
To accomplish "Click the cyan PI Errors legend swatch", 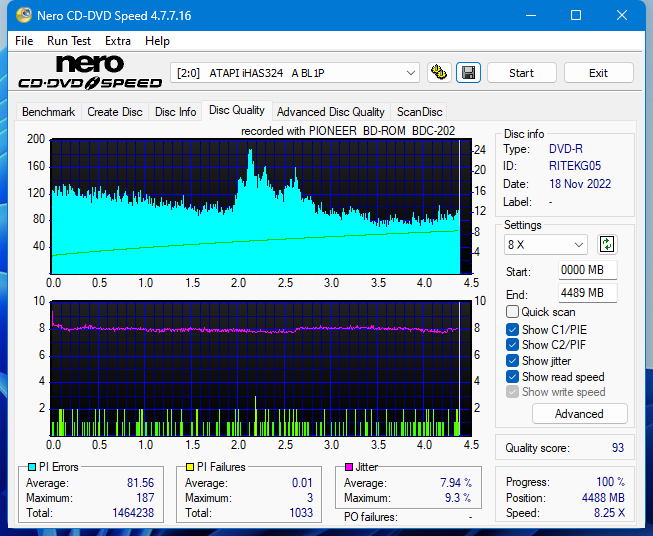I will click(32, 467).
